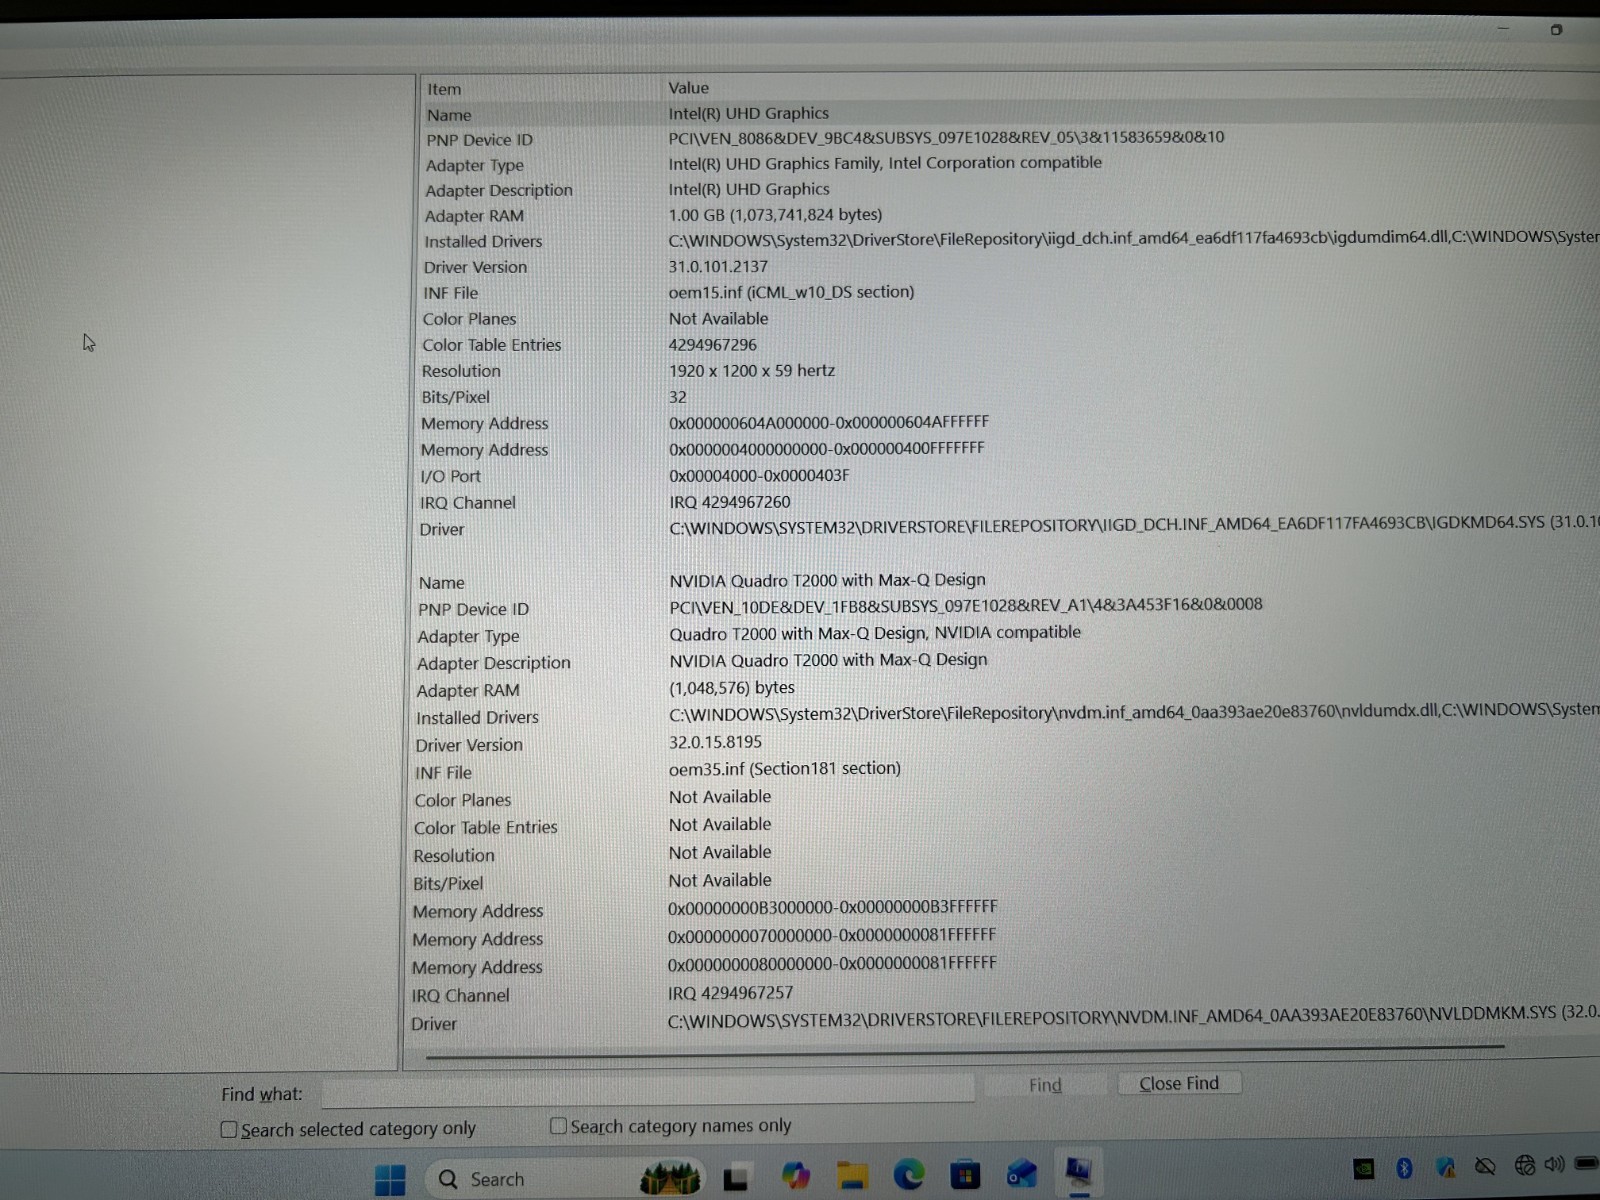Restore down the System Information window
This screenshot has height=1200, width=1600.
[x=1556, y=30]
